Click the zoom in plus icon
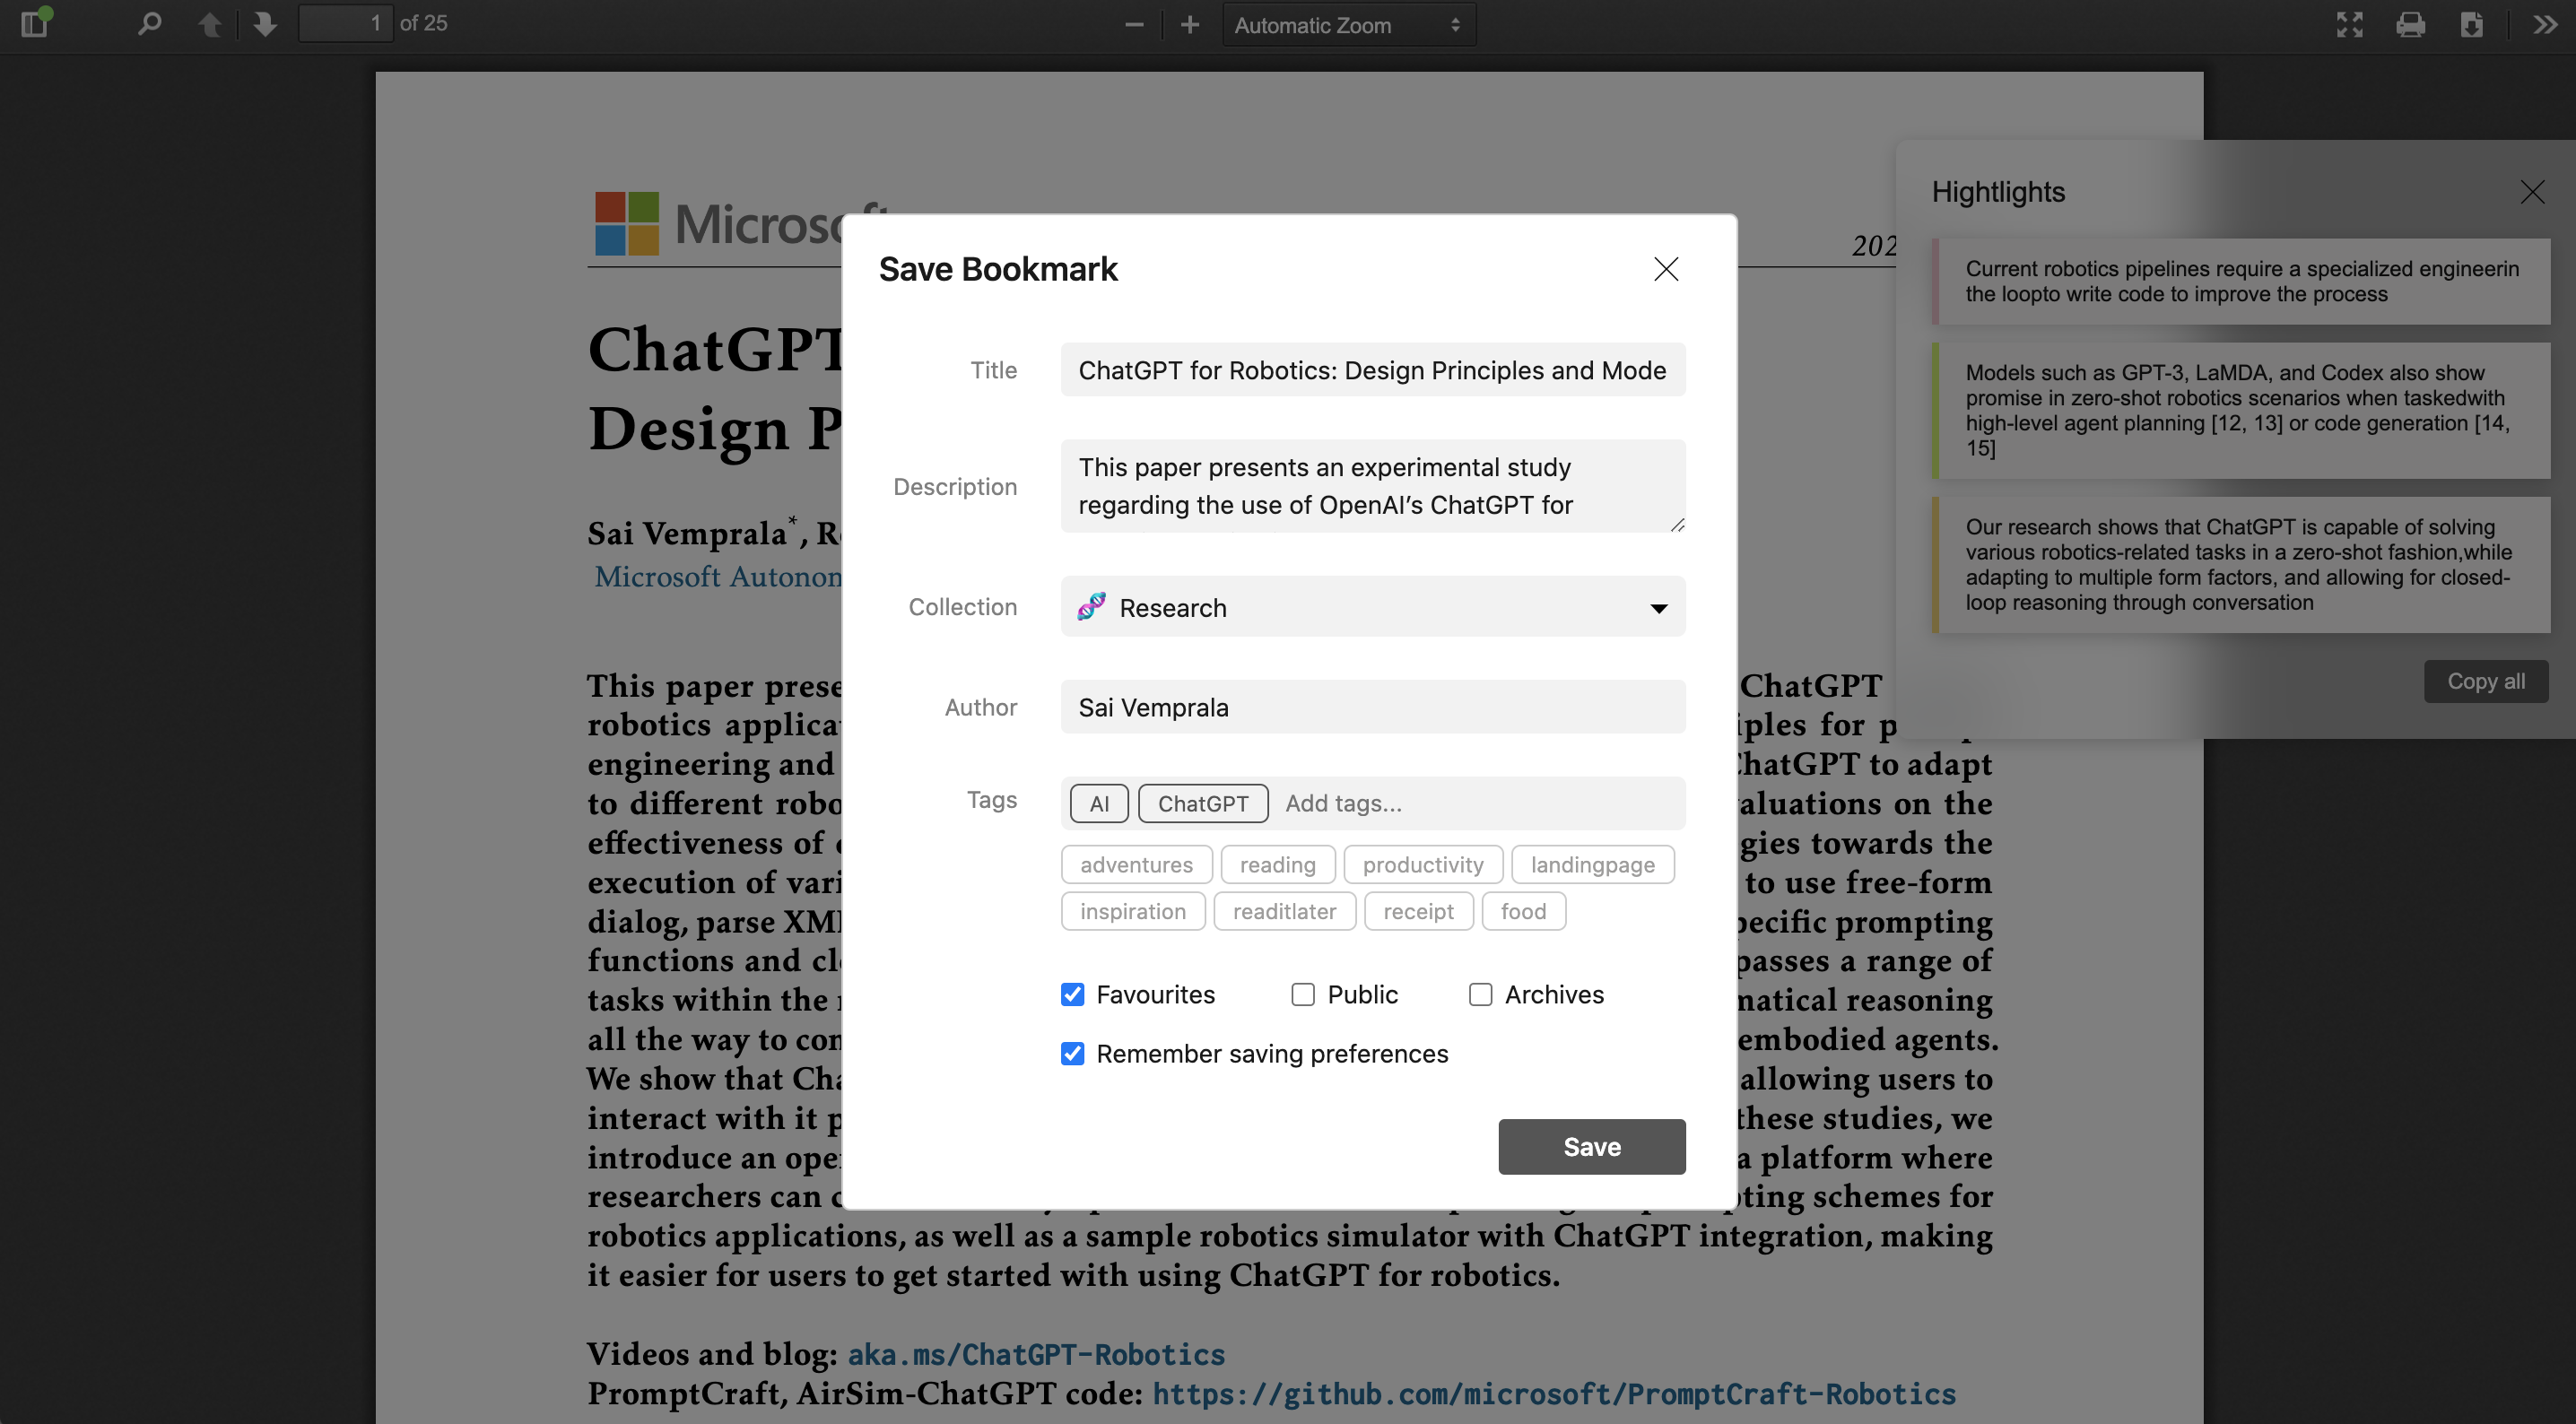The image size is (2576, 1424). tap(1189, 24)
